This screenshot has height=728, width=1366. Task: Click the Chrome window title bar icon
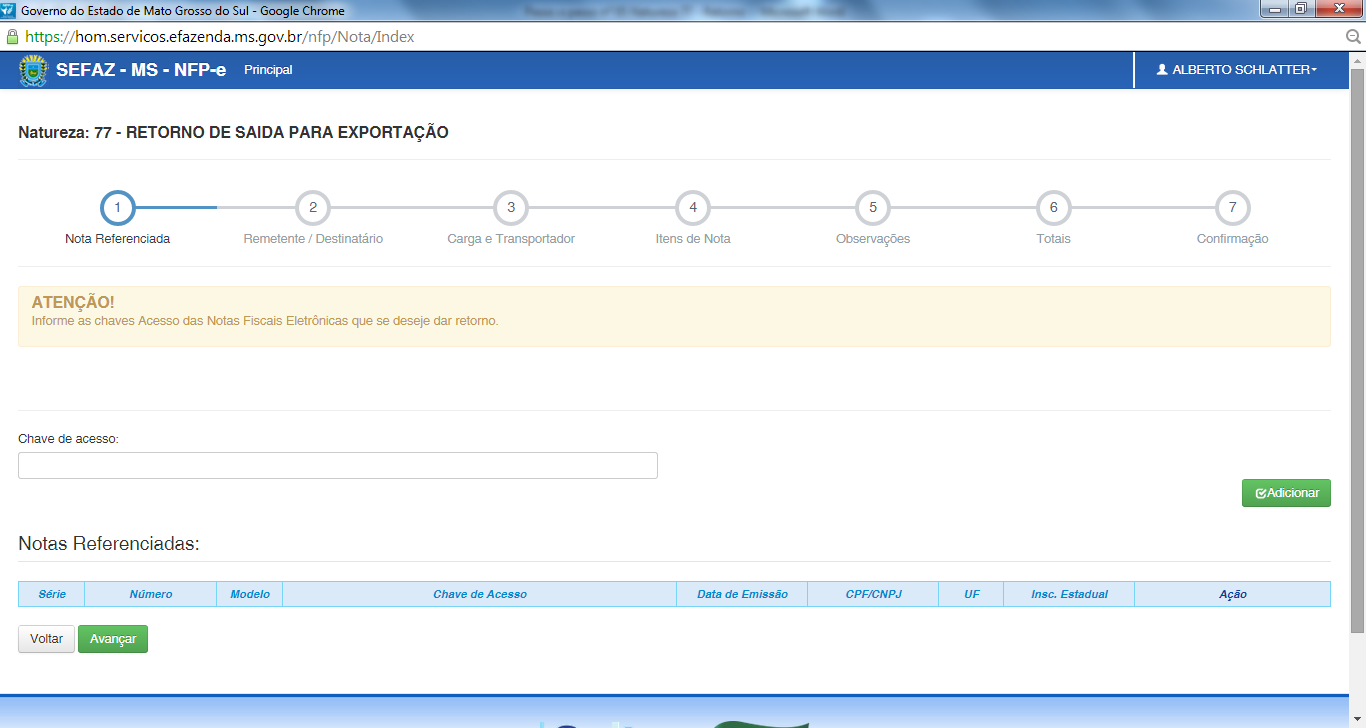point(9,10)
